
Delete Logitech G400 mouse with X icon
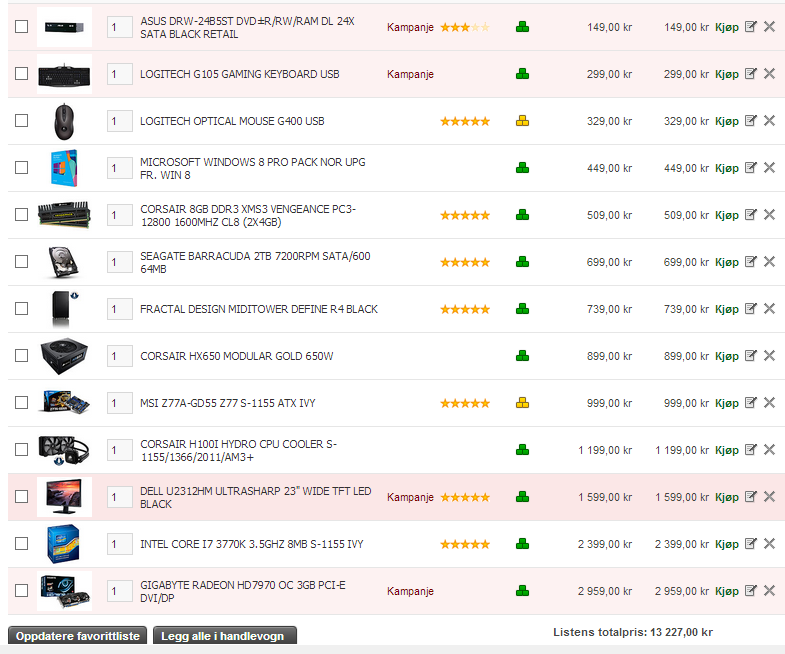[769, 121]
